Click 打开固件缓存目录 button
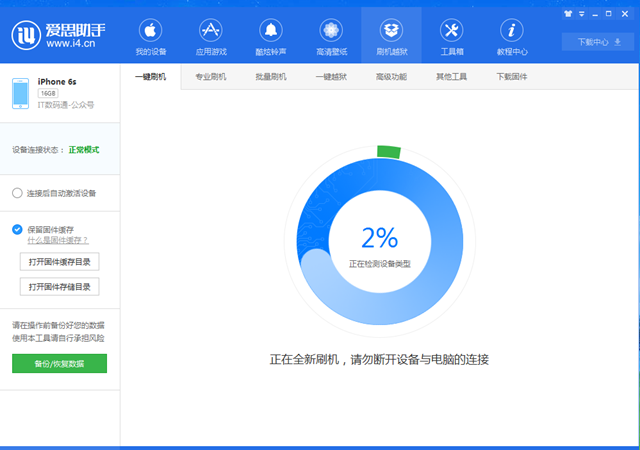640x450 pixels. pos(59,262)
